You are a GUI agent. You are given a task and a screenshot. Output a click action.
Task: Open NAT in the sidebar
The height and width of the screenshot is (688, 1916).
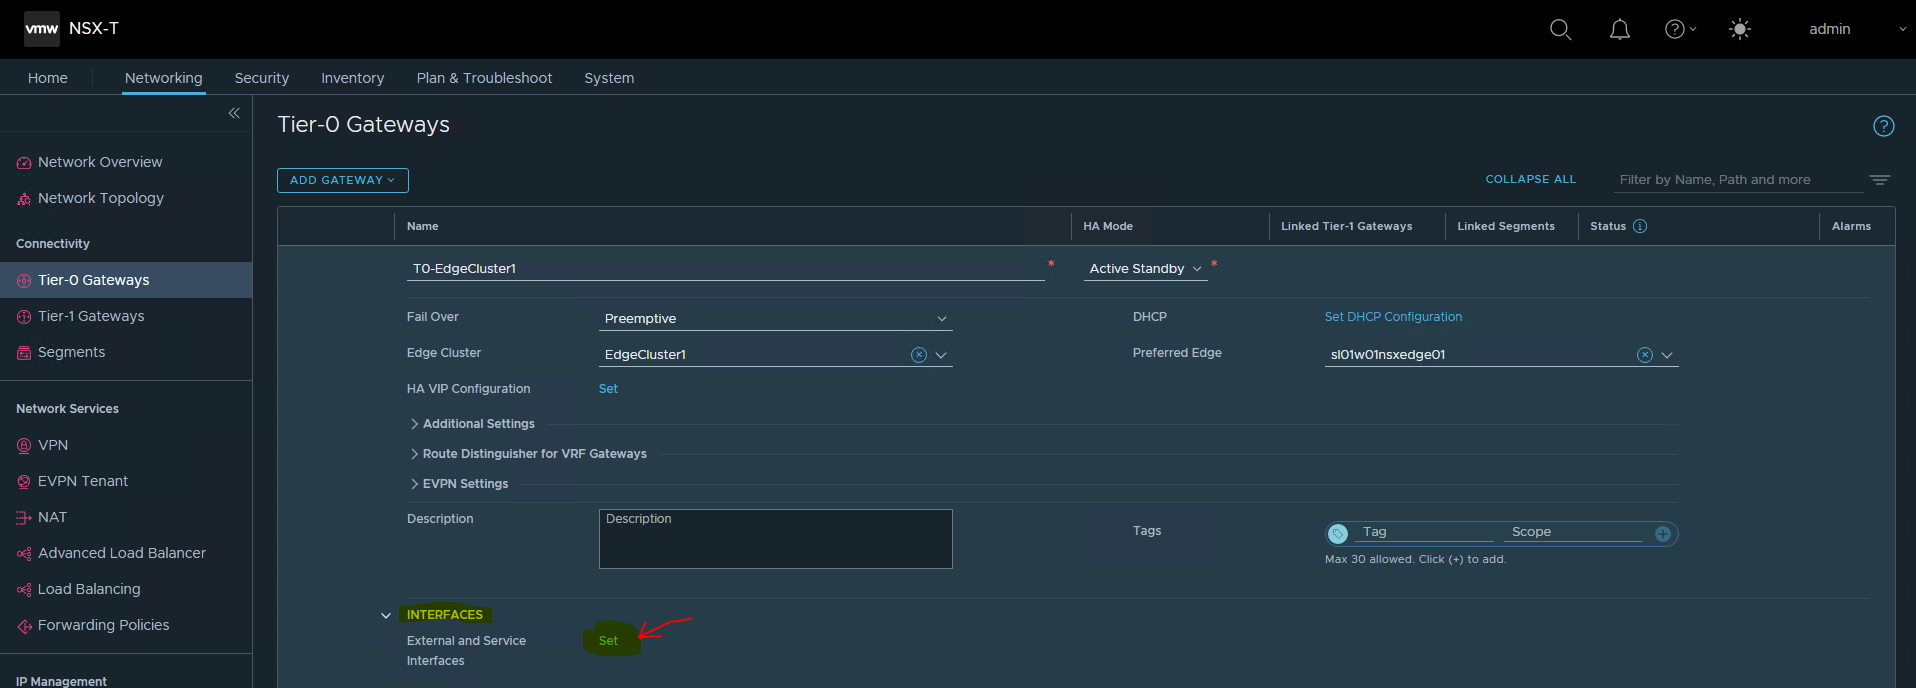click(x=52, y=517)
